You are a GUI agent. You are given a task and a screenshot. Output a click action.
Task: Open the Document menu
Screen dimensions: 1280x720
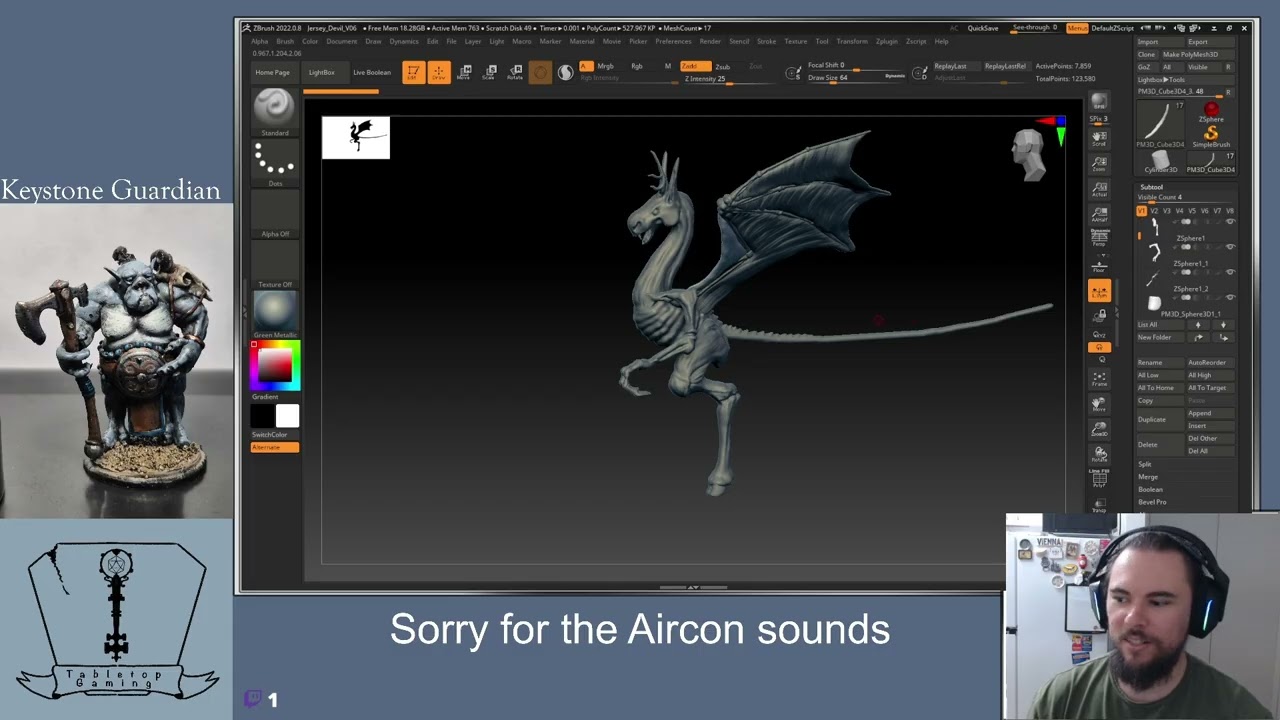click(341, 41)
